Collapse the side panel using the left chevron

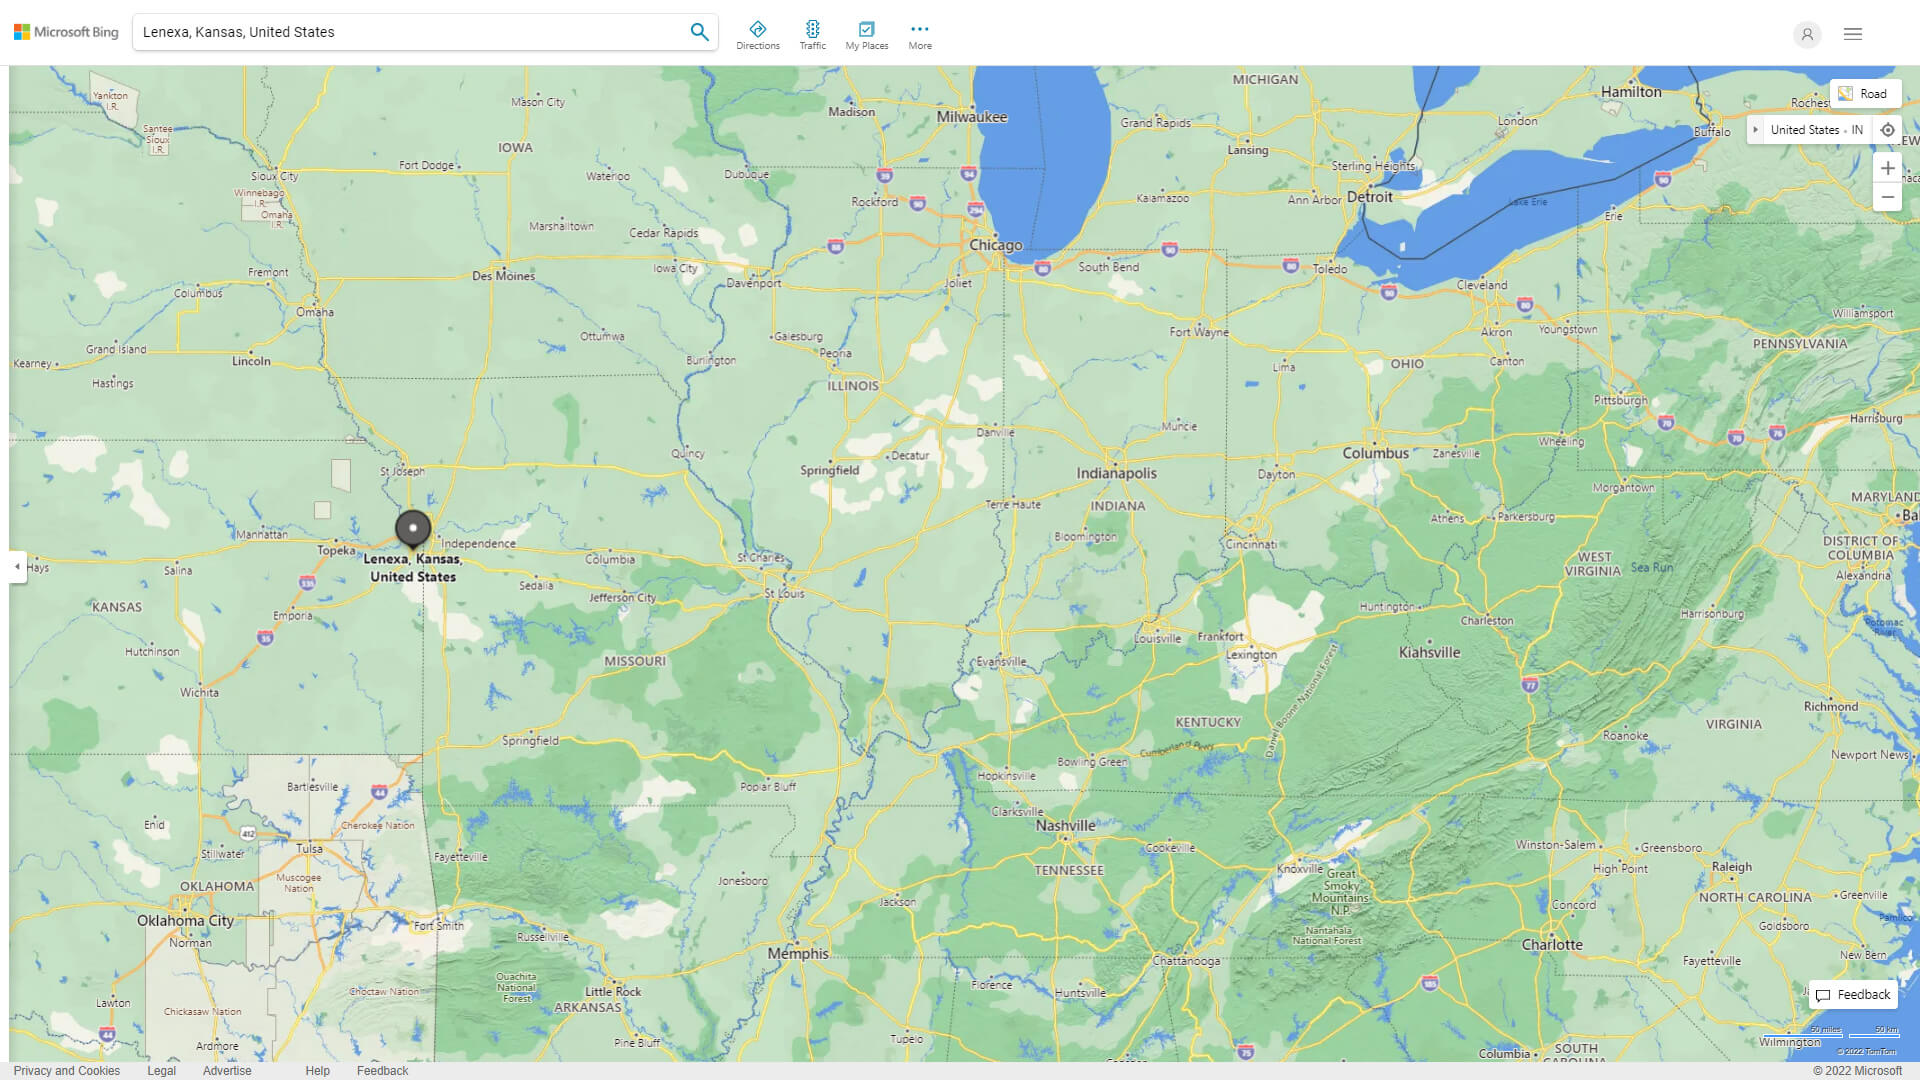point(16,567)
